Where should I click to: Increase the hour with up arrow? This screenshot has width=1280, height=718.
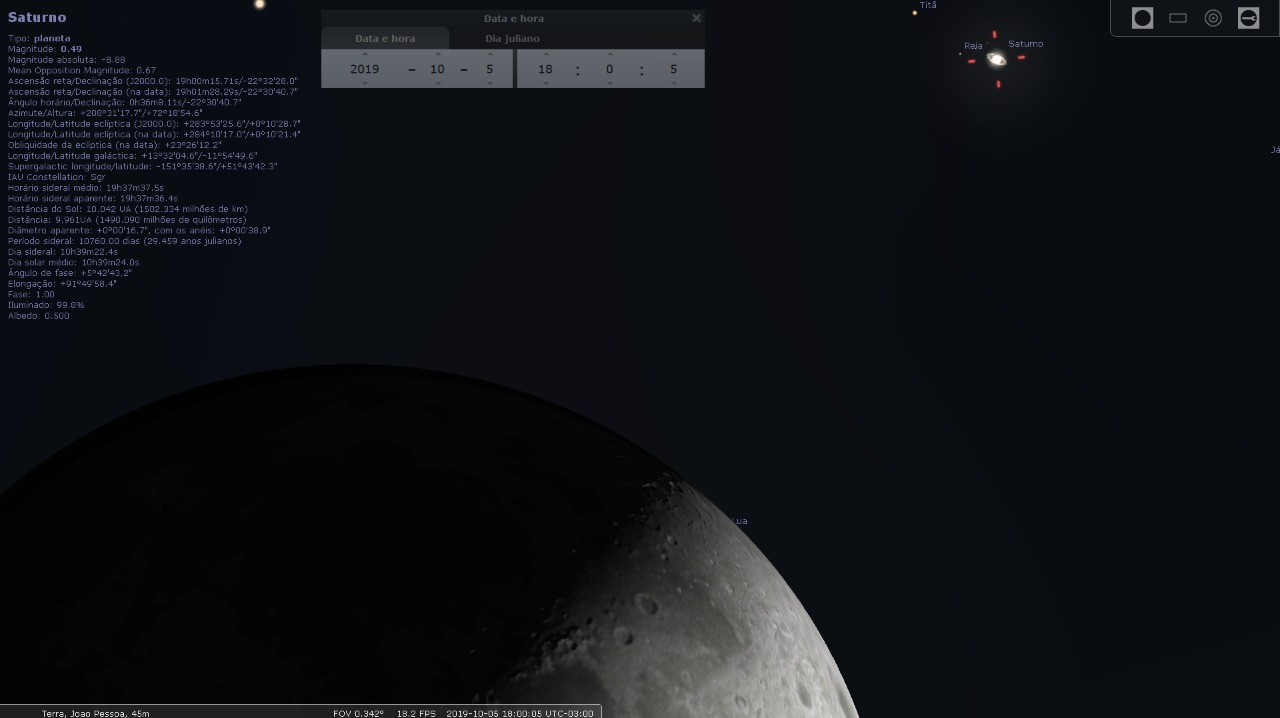[x=545, y=54]
